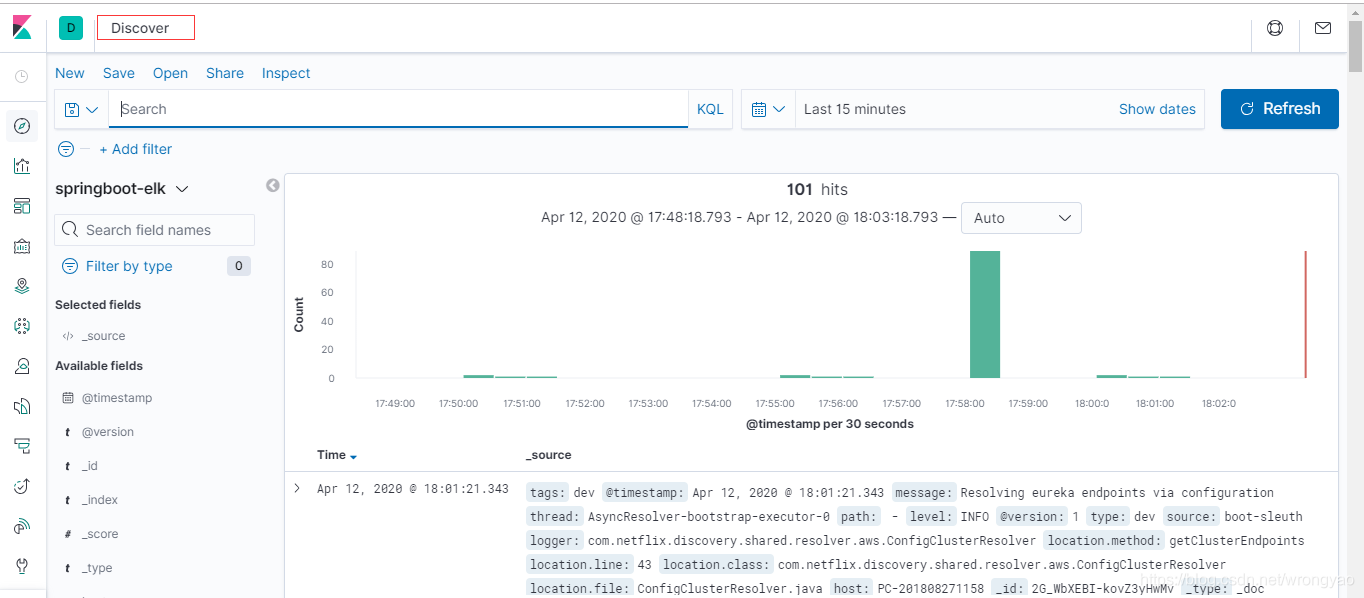
Task: Click the Show dates link
Action: click(1157, 109)
